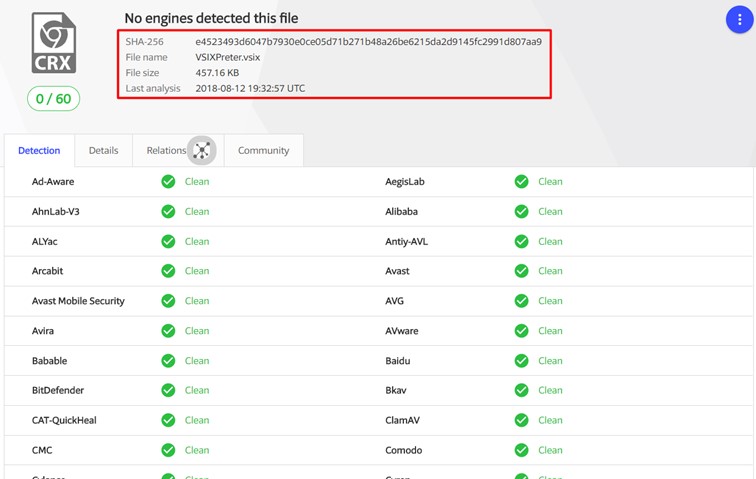Click the green check icon for Avira

point(168,331)
